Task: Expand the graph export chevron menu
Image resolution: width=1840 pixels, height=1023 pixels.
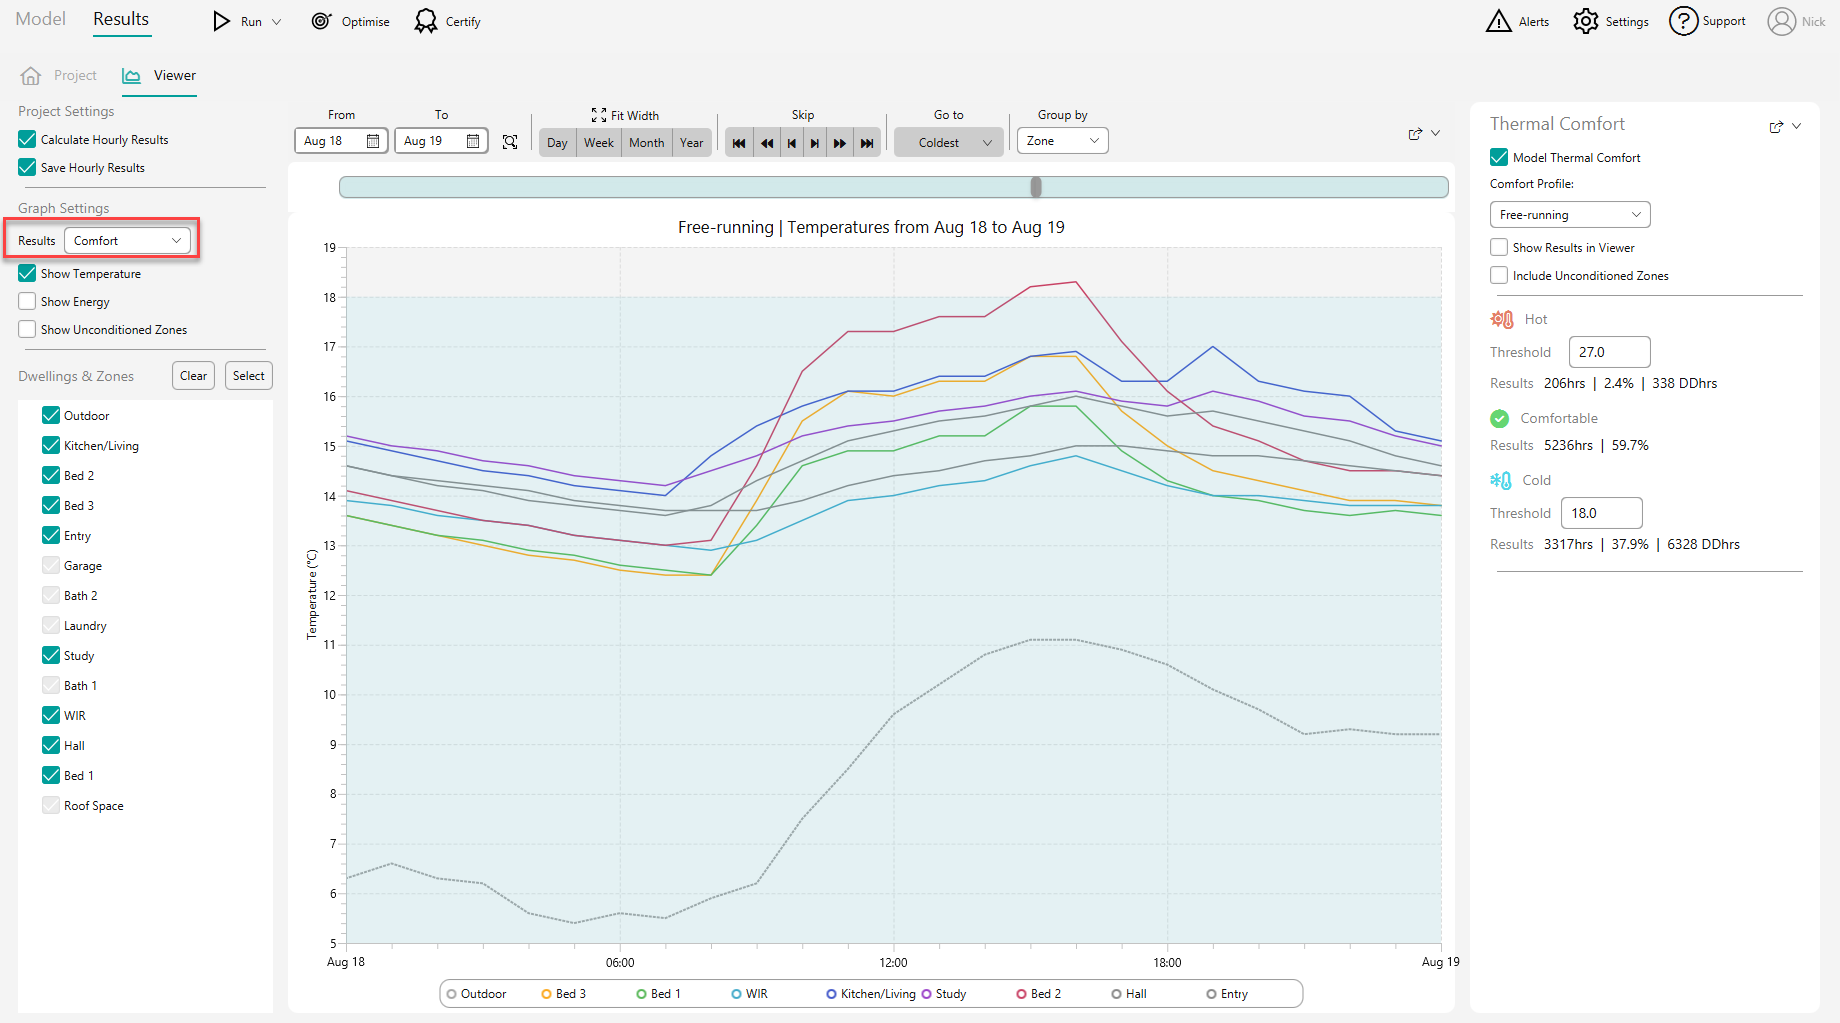Action: (1436, 133)
